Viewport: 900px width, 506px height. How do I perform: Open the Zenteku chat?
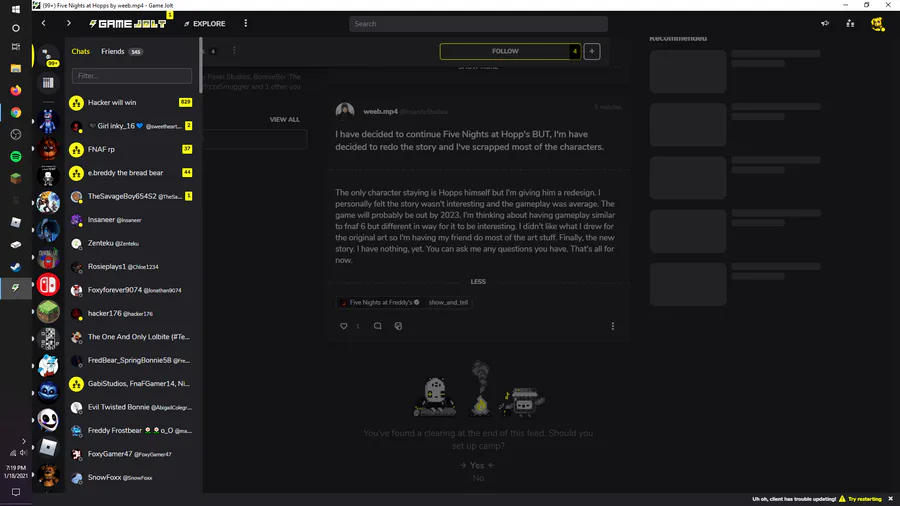[133, 244]
